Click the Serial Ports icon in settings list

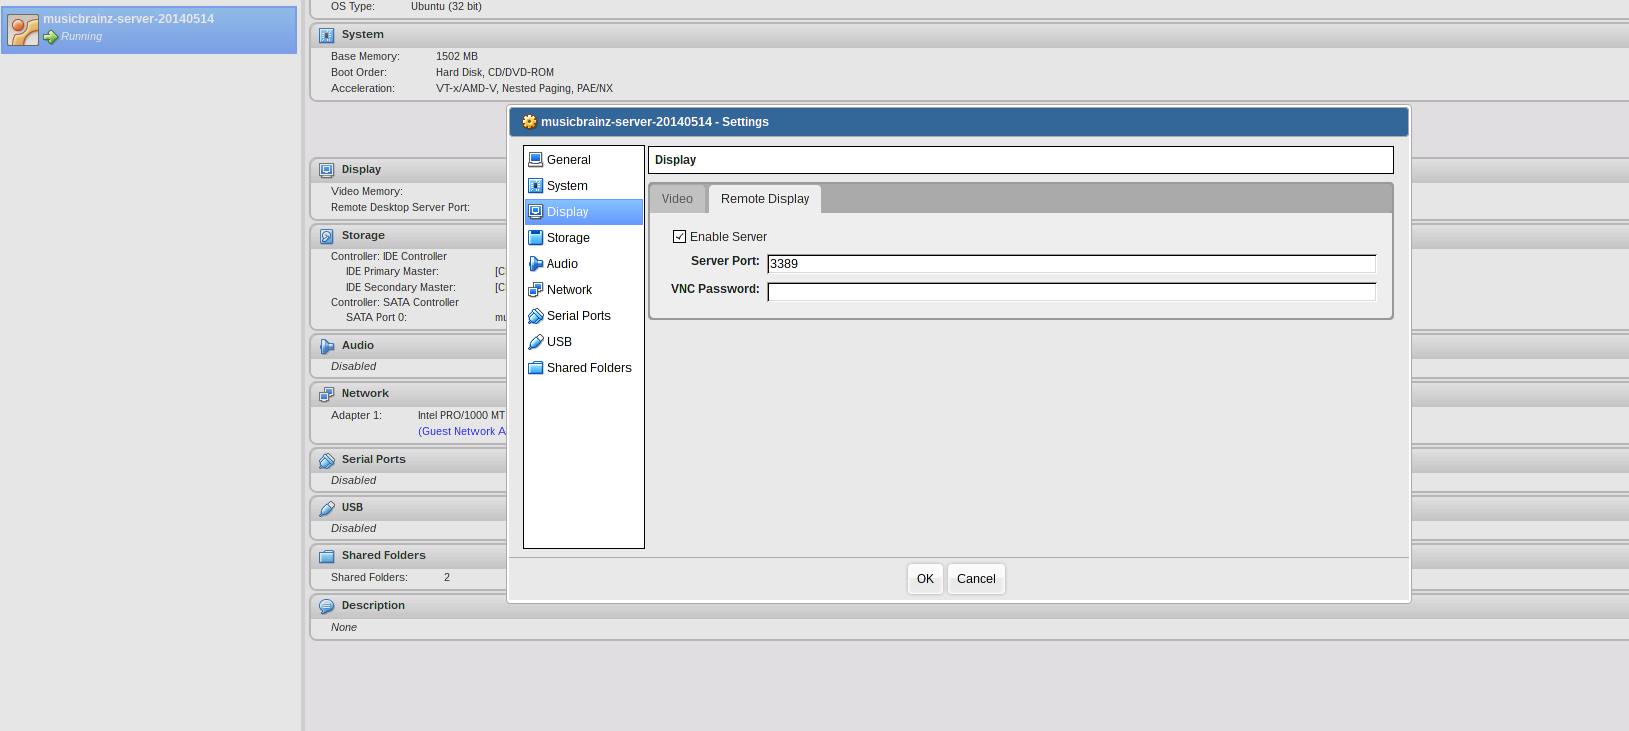[x=535, y=316]
